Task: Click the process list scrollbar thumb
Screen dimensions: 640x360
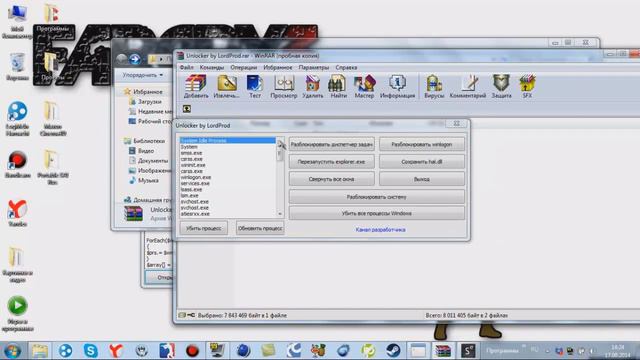Action: click(280, 155)
